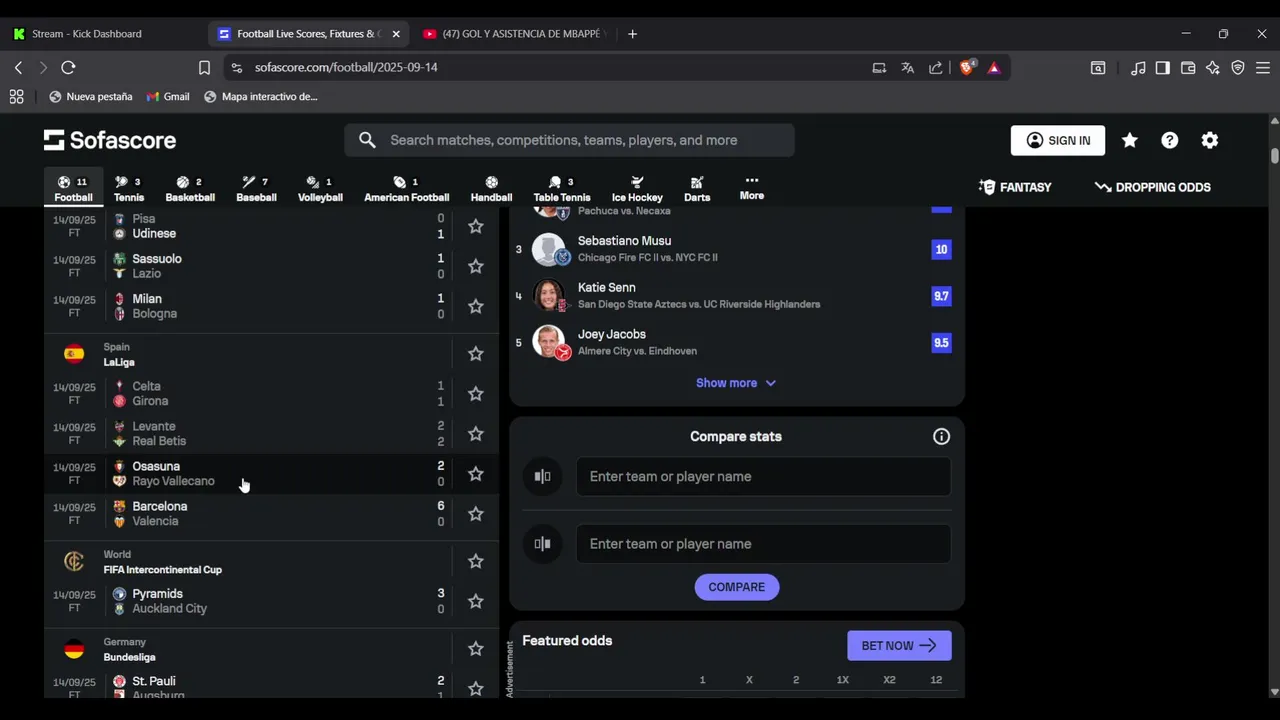
Task: Click second compare swap icon
Action: point(542,544)
